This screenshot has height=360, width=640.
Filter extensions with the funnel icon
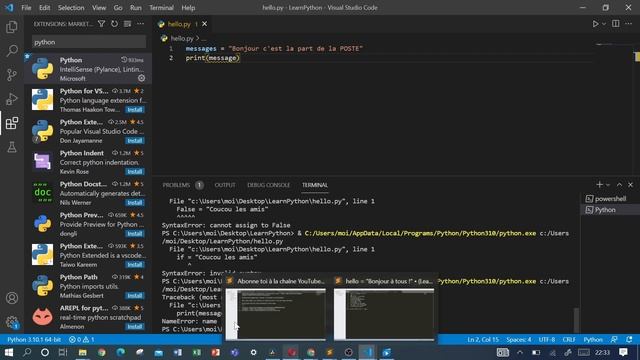tap(101, 24)
